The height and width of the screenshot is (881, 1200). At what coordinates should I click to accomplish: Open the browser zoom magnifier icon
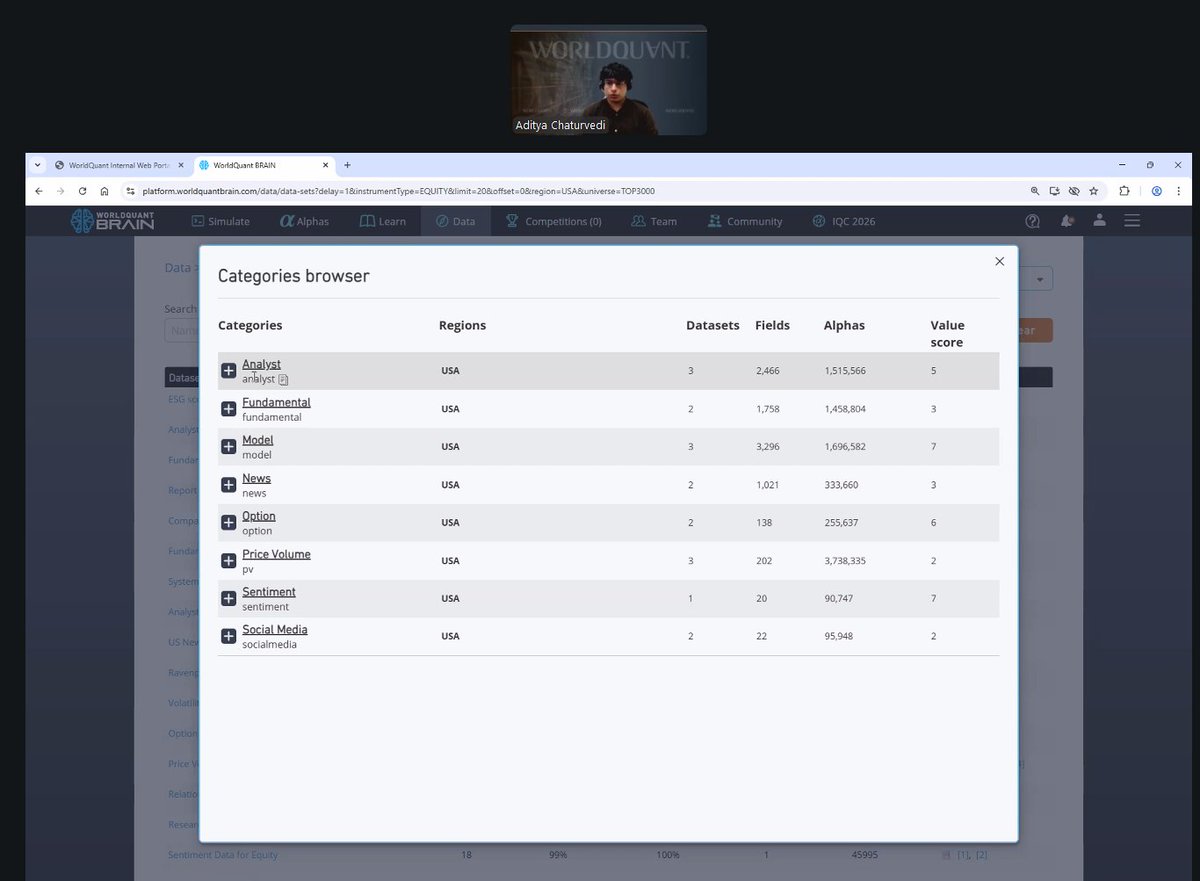[x=1034, y=190]
